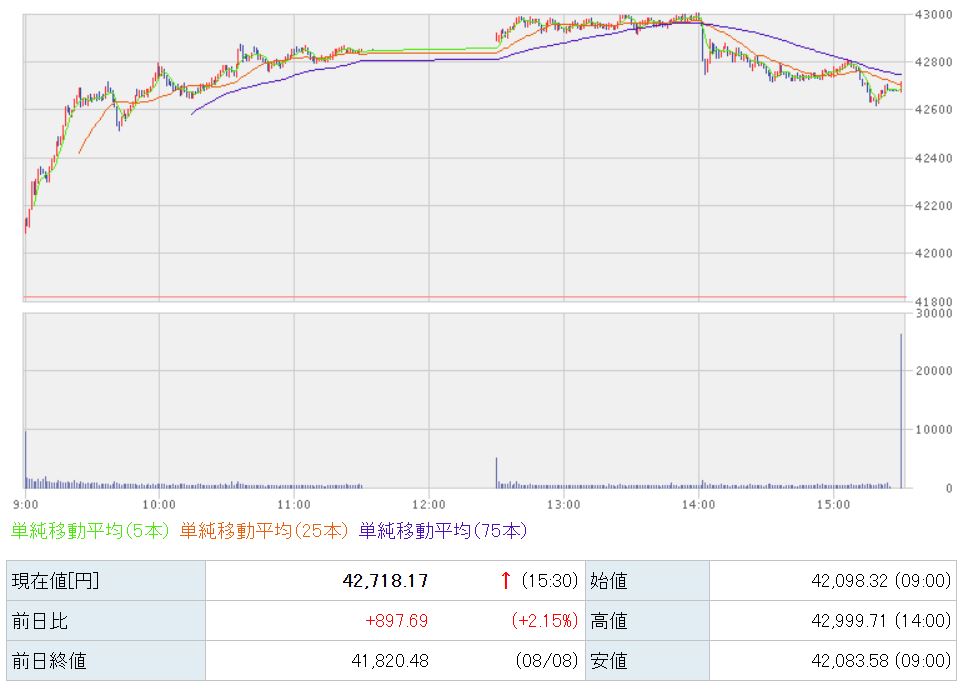Click the 43000 price axis label
Image resolution: width=968 pixels, height=689 pixels.
pyautogui.click(x=933, y=14)
